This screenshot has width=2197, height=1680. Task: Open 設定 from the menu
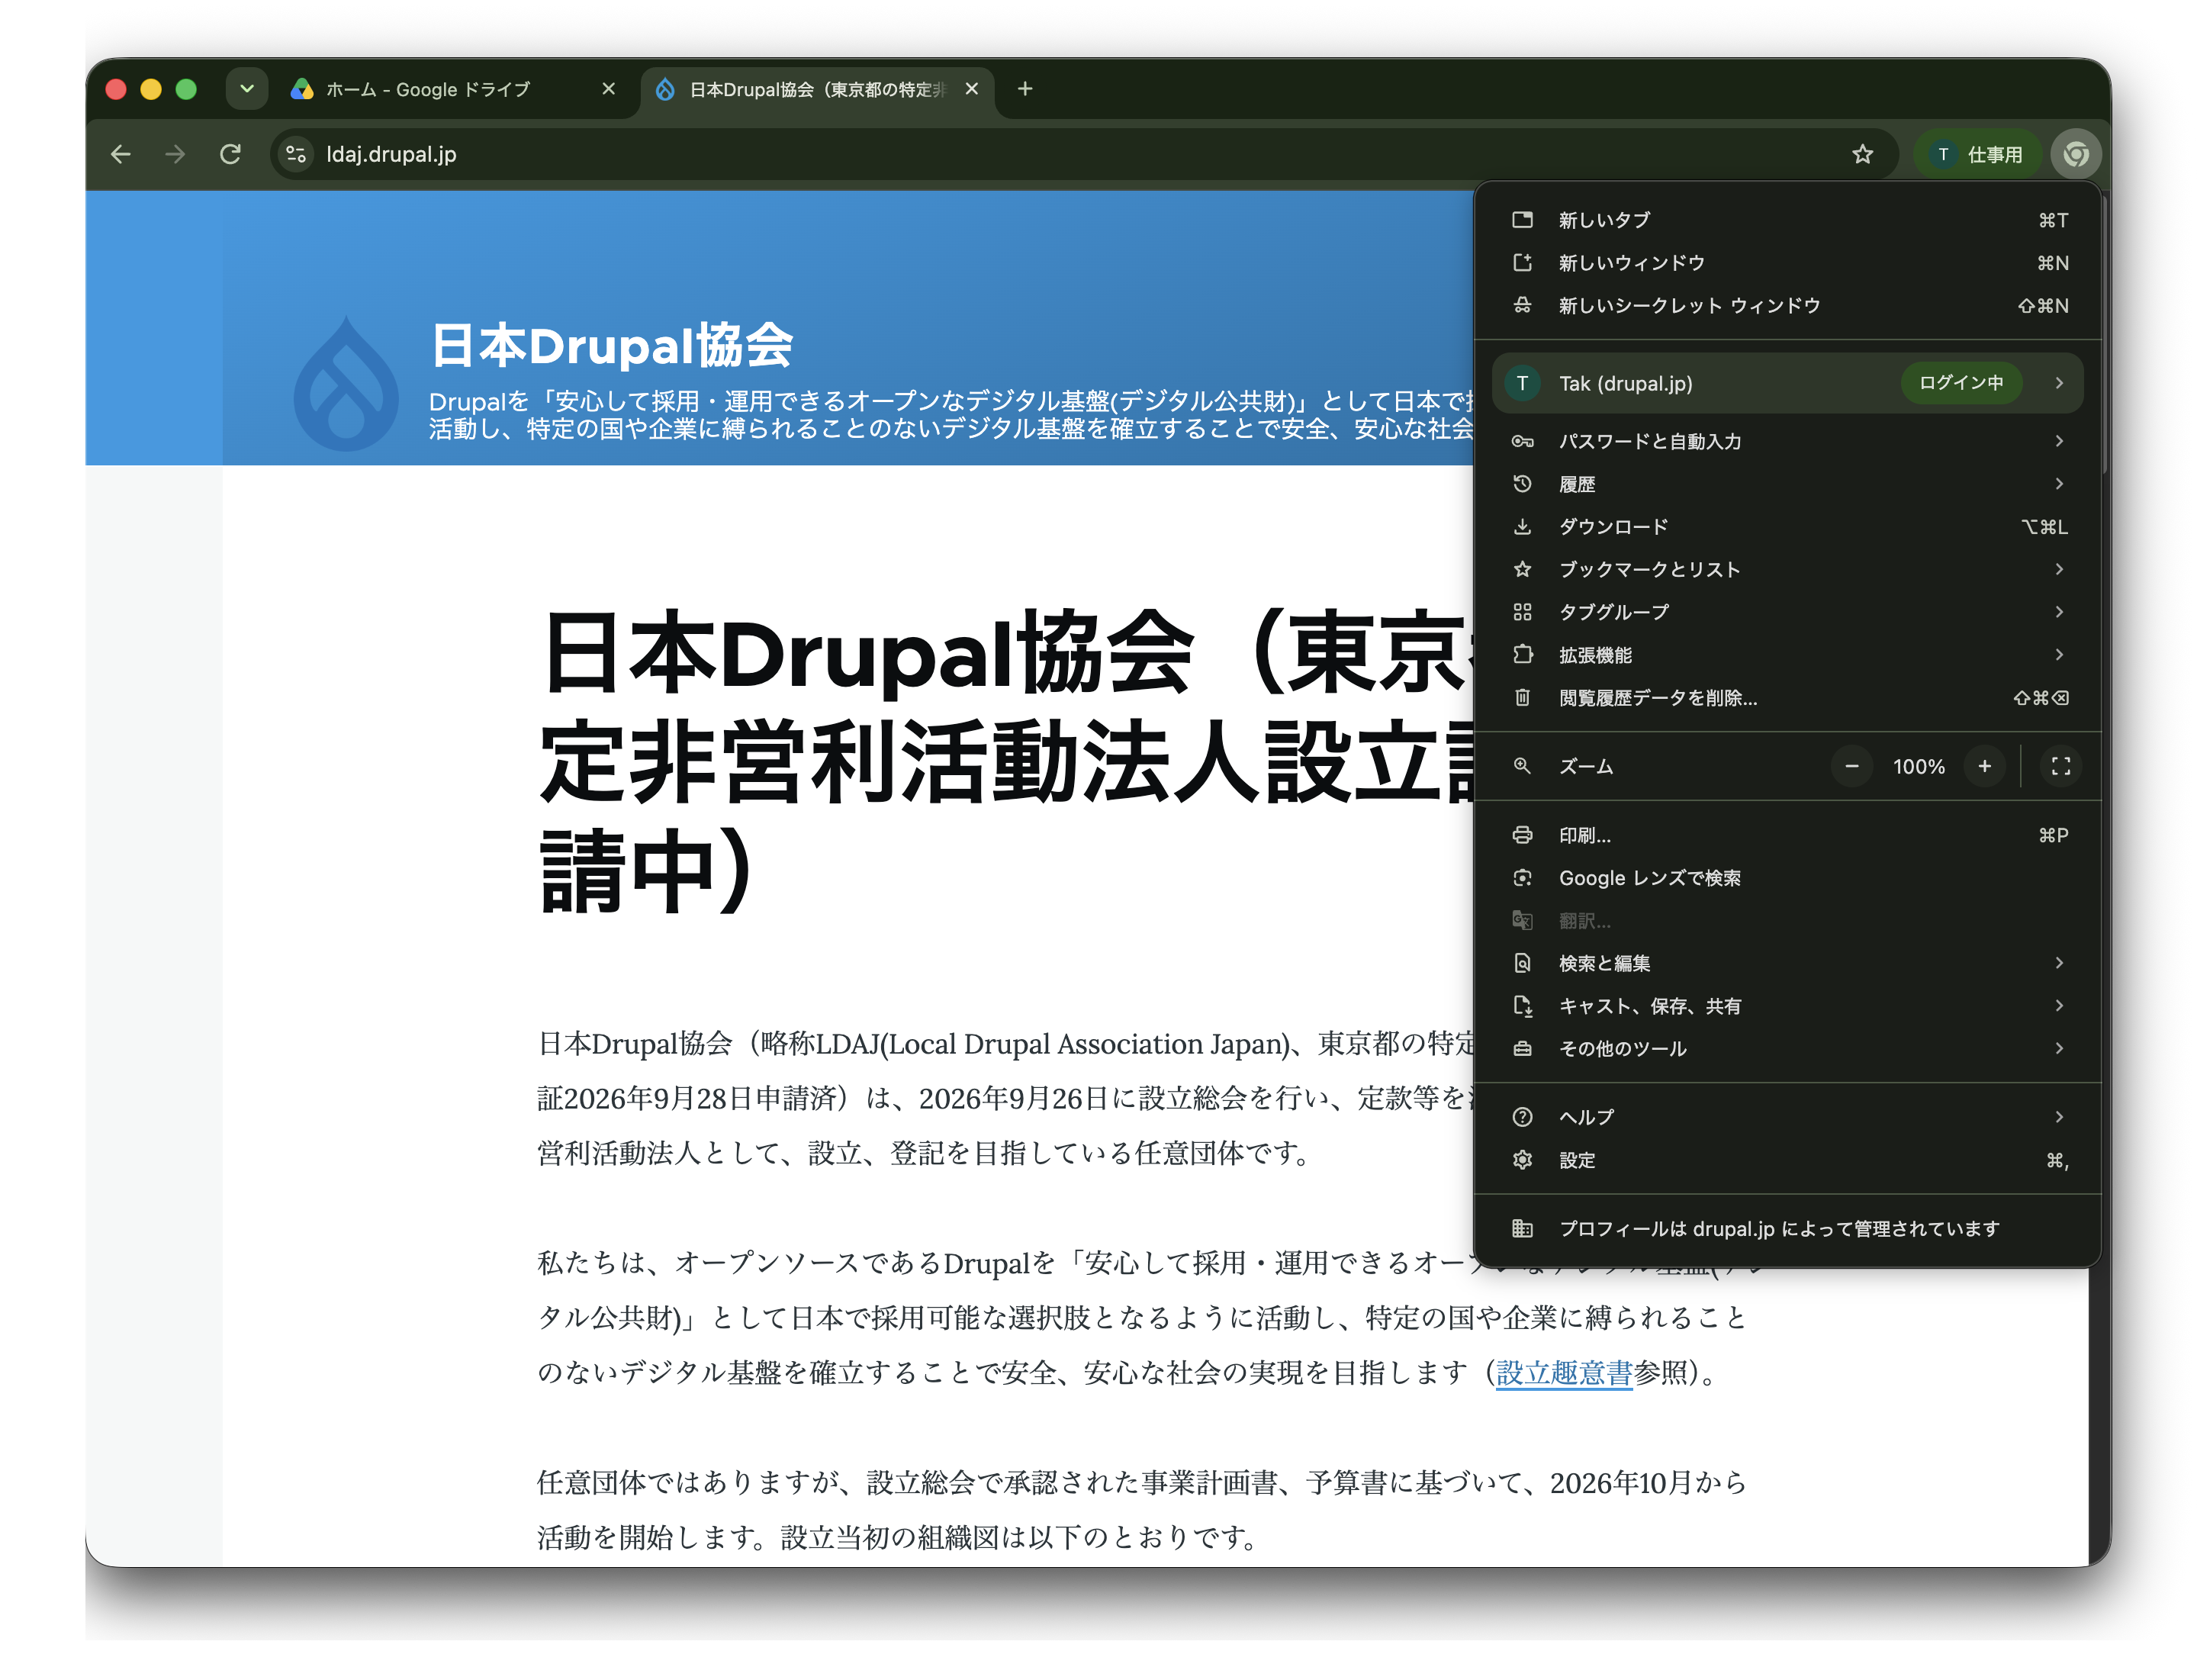1787,1160
